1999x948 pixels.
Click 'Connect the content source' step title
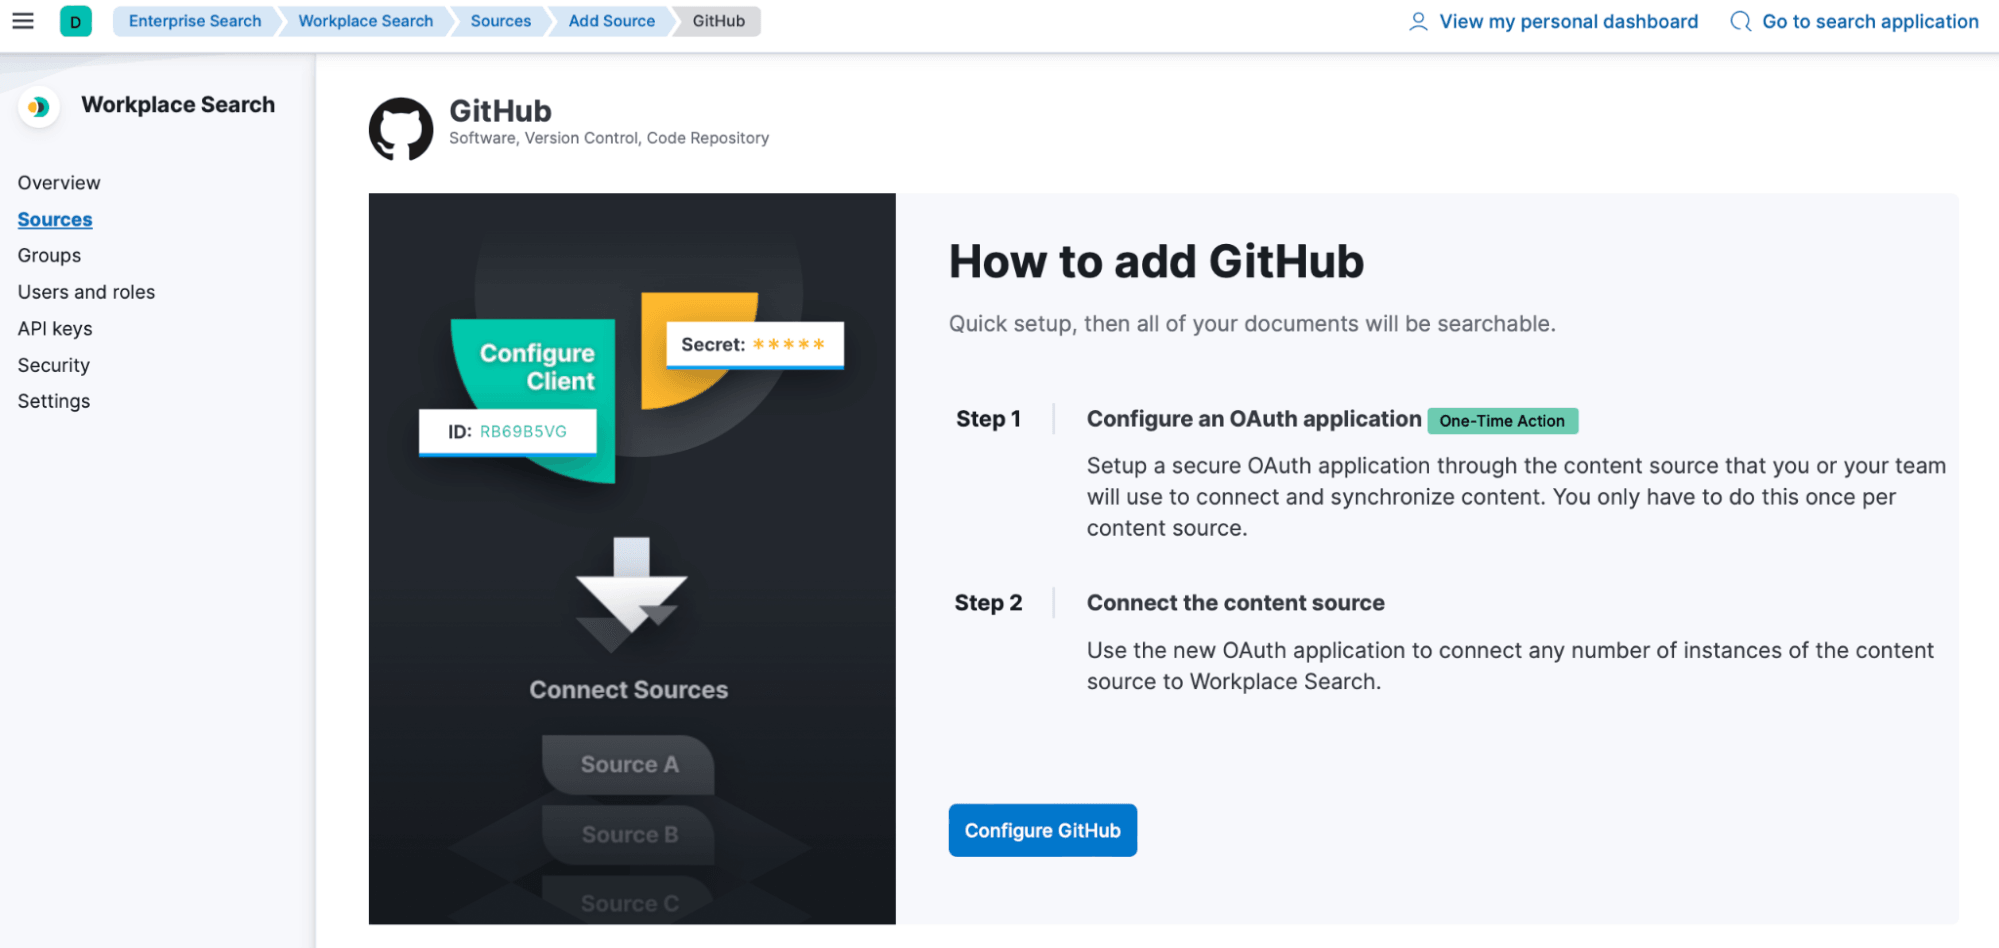click(x=1235, y=603)
